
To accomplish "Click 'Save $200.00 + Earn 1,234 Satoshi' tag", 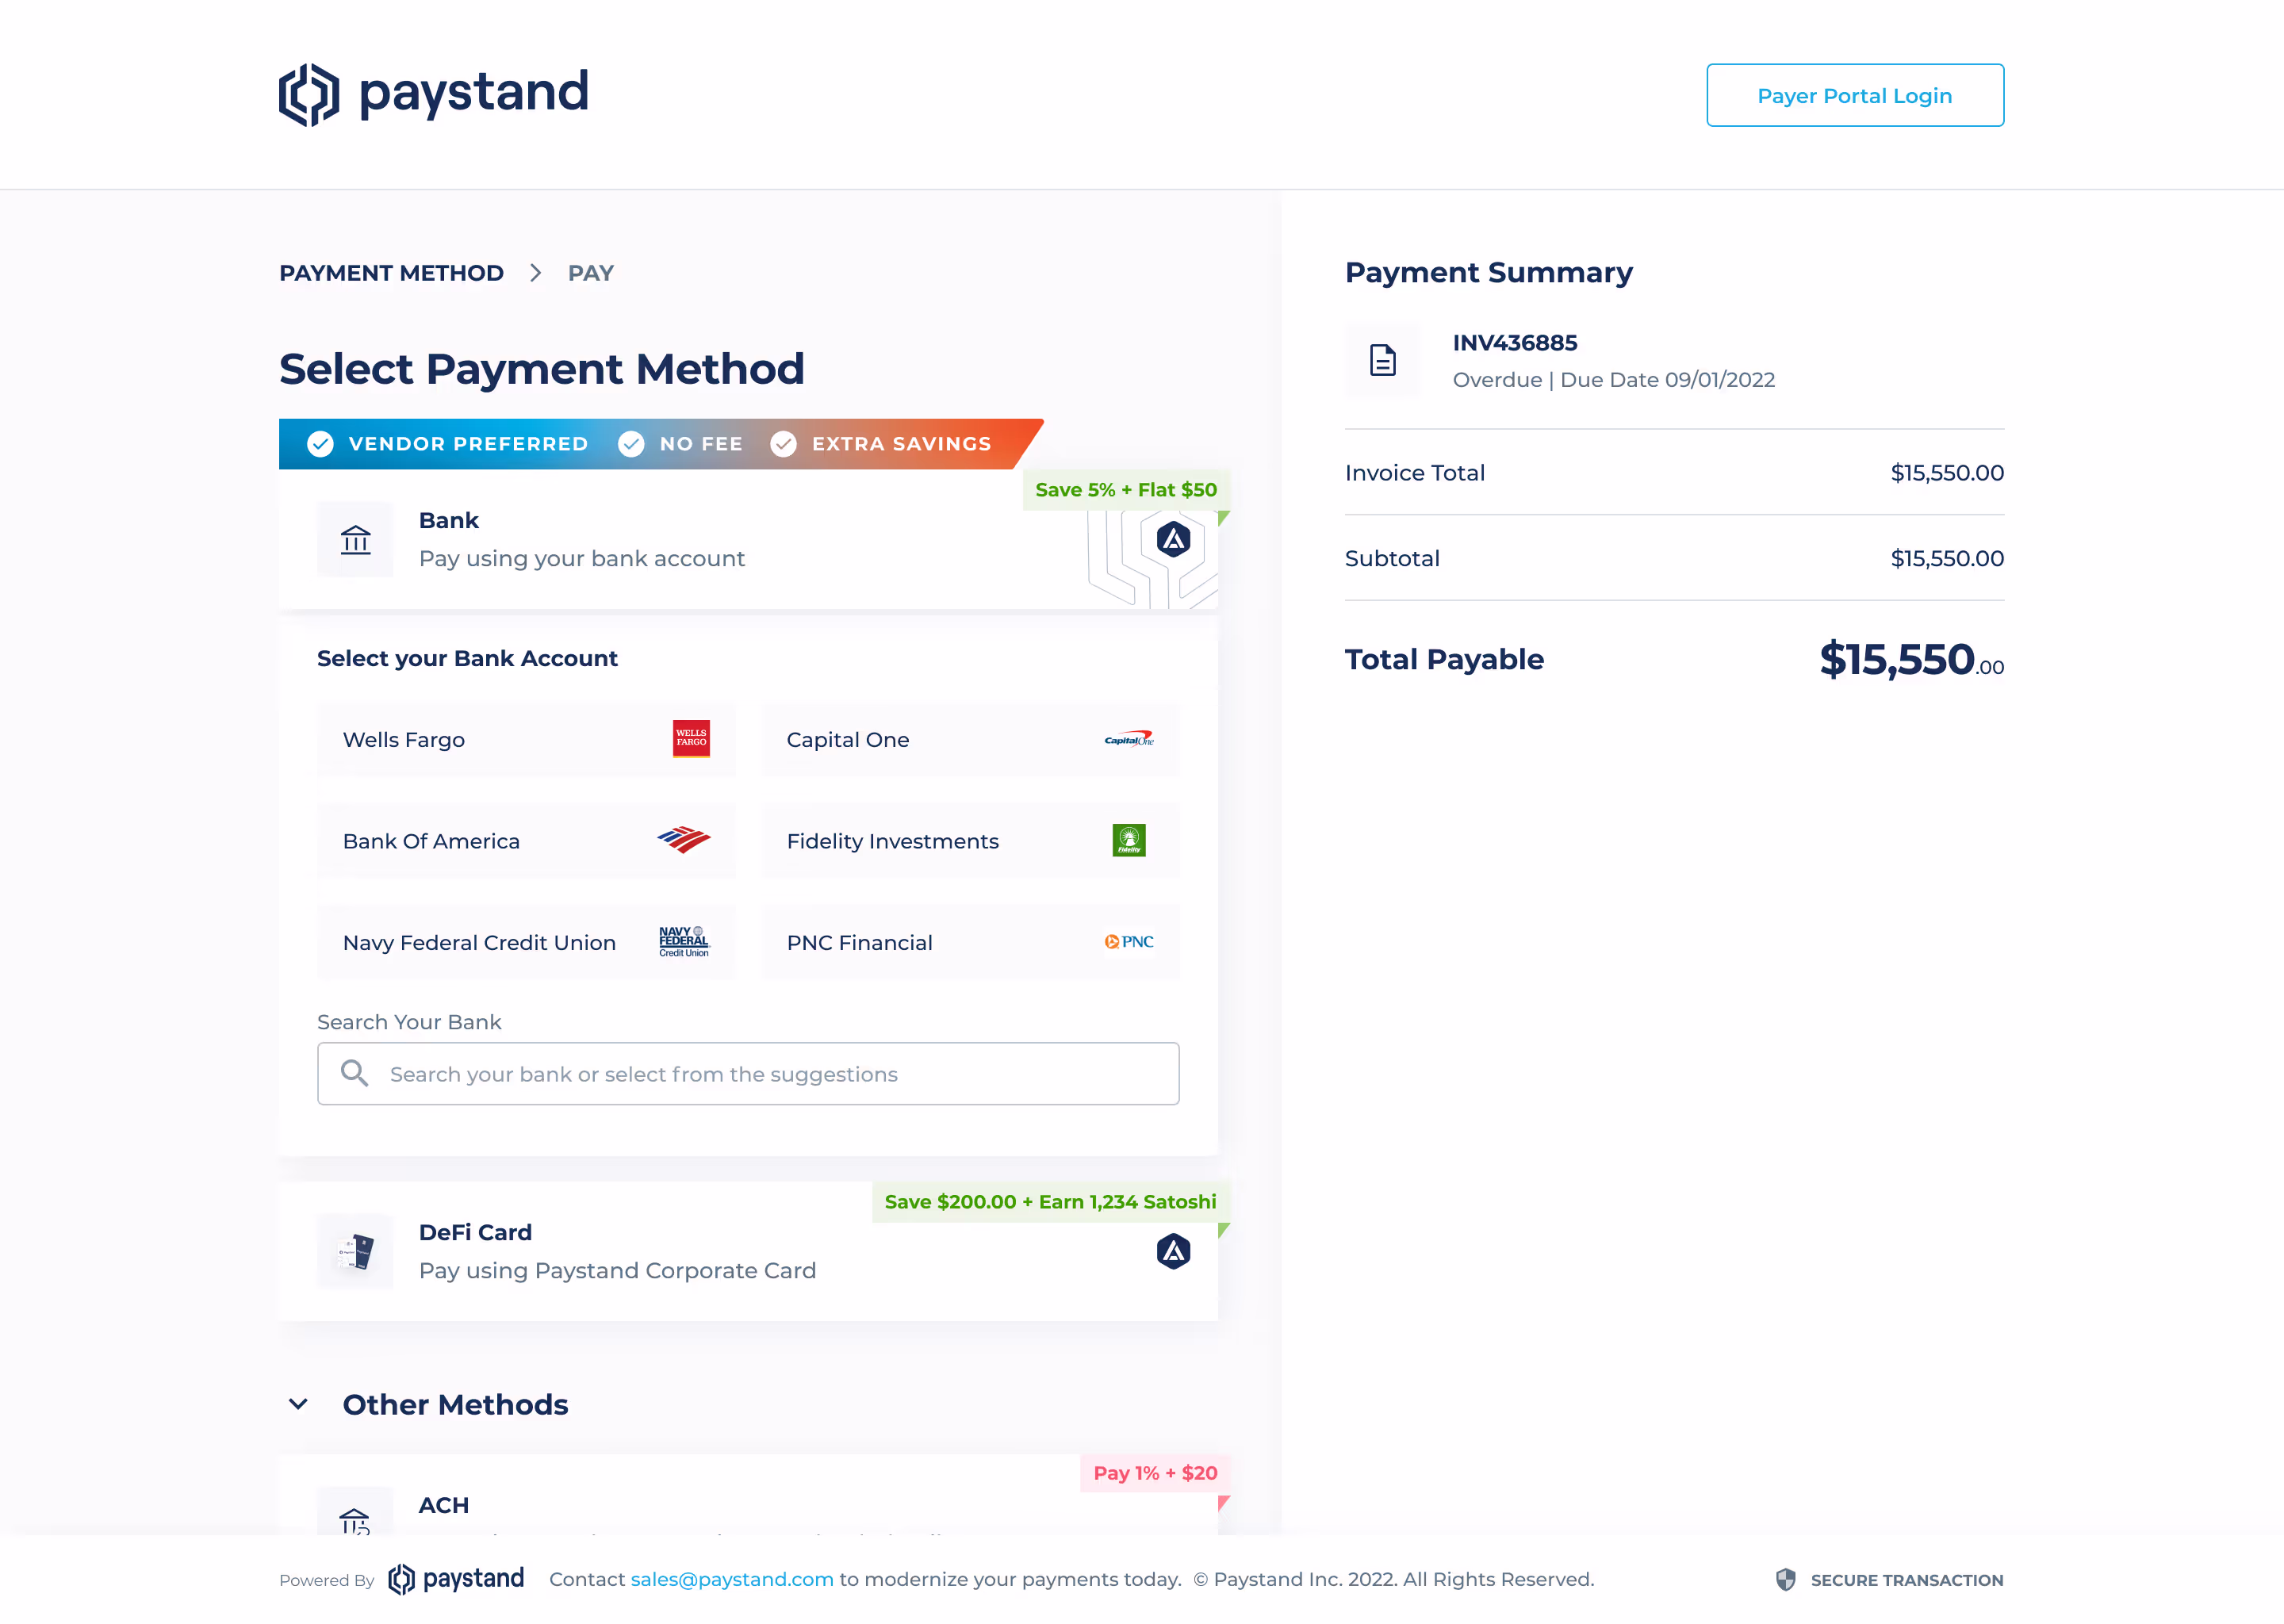I will coord(1050,1202).
